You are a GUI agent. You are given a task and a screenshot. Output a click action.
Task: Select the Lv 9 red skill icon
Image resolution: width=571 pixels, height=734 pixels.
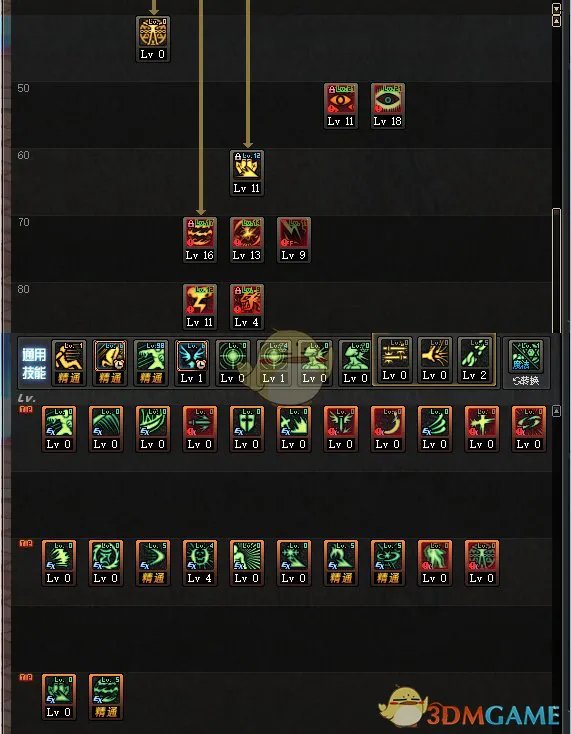pyautogui.click(x=293, y=240)
